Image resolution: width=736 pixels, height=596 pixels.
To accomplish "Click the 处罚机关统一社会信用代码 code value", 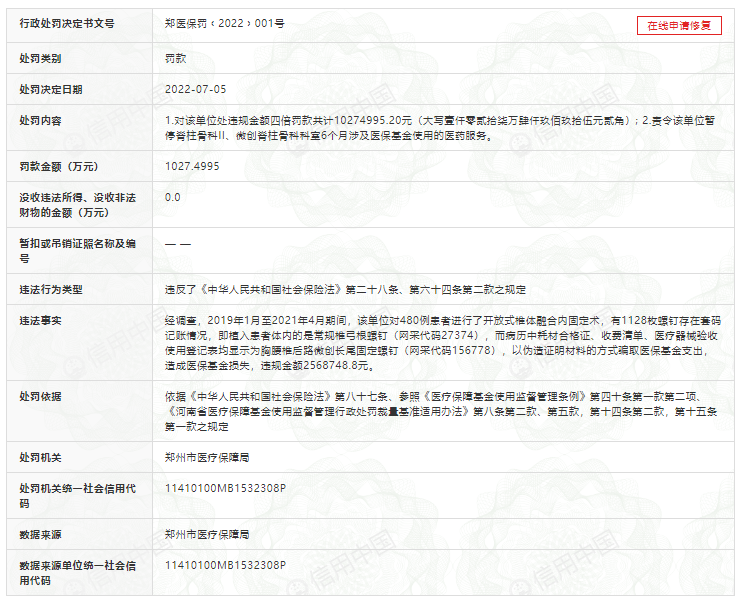I will tap(225, 488).
